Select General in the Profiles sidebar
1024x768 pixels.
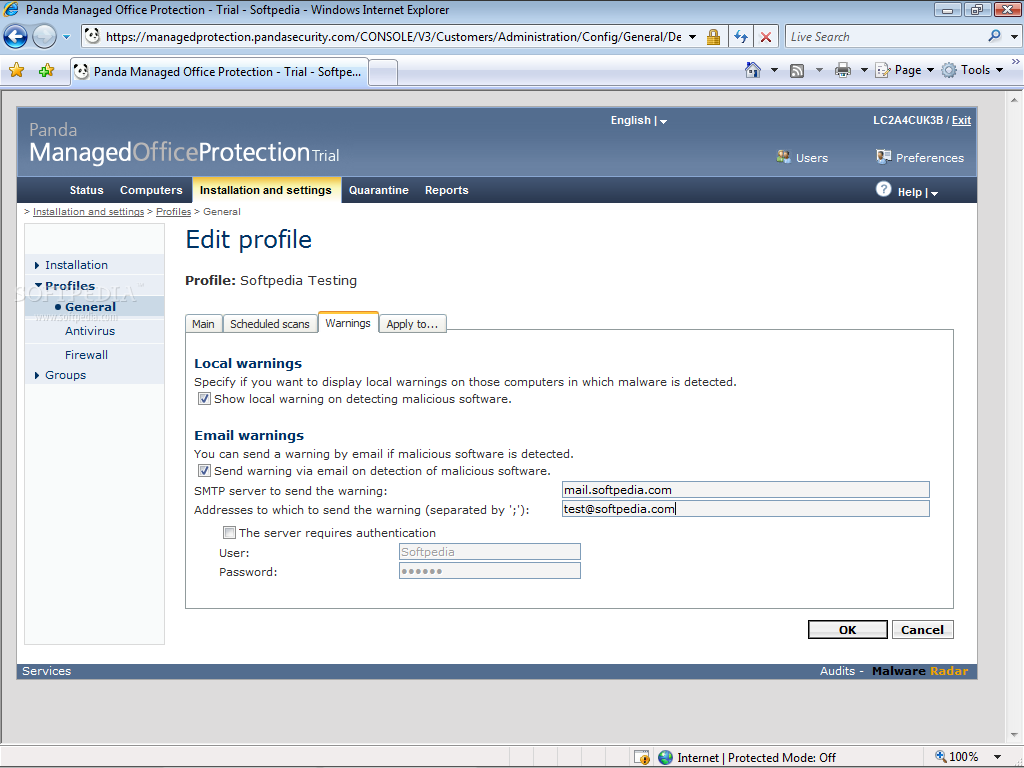click(x=90, y=306)
